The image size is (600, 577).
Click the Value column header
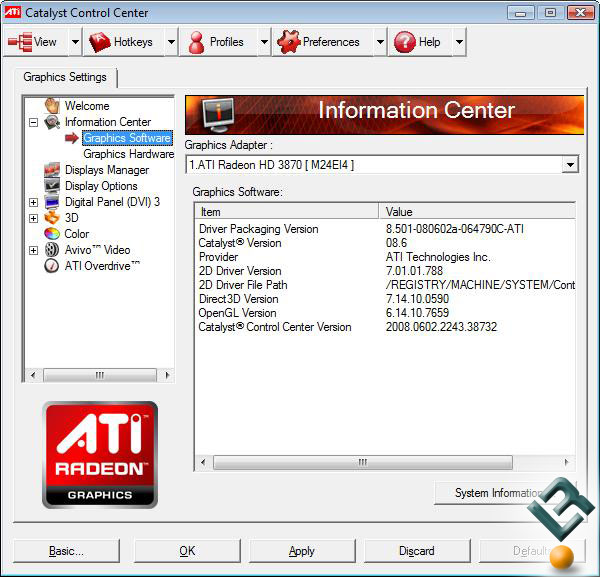click(477, 212)
